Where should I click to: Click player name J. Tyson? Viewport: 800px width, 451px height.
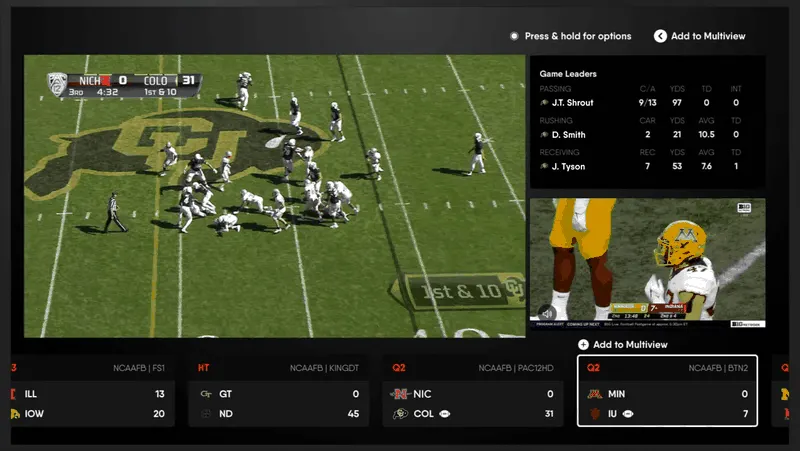pyautogui.click(x=568, y=166)
